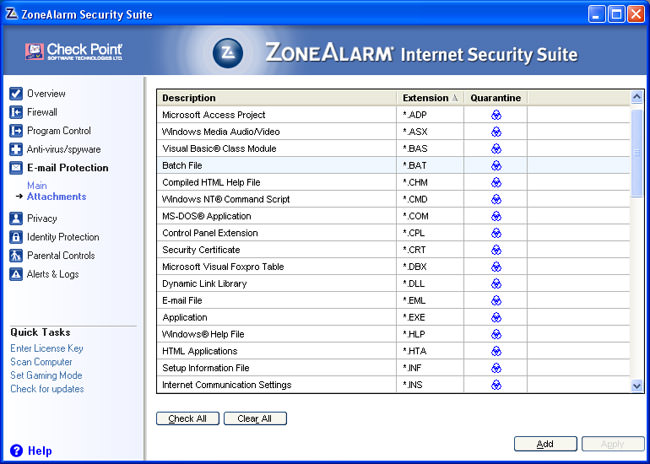Open the Identity Protection section
The image size is (650, 464).
(x=63, y=237)
